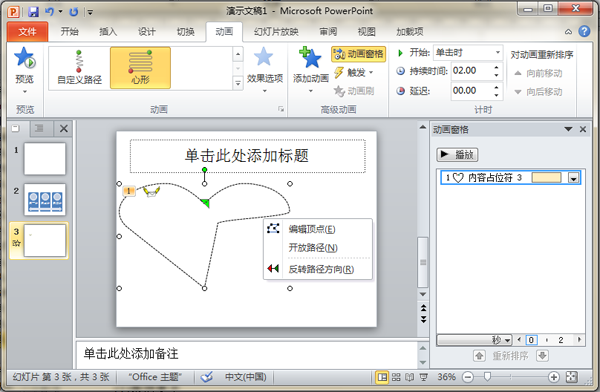Click the Effect Options (效果选项) icon
The height and width of the screenshot is (392, 600).
coord(264,57)
